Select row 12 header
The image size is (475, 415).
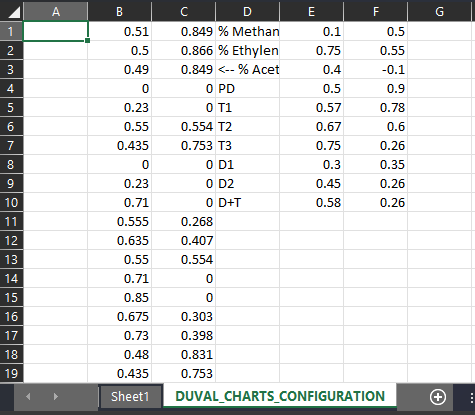11,240
